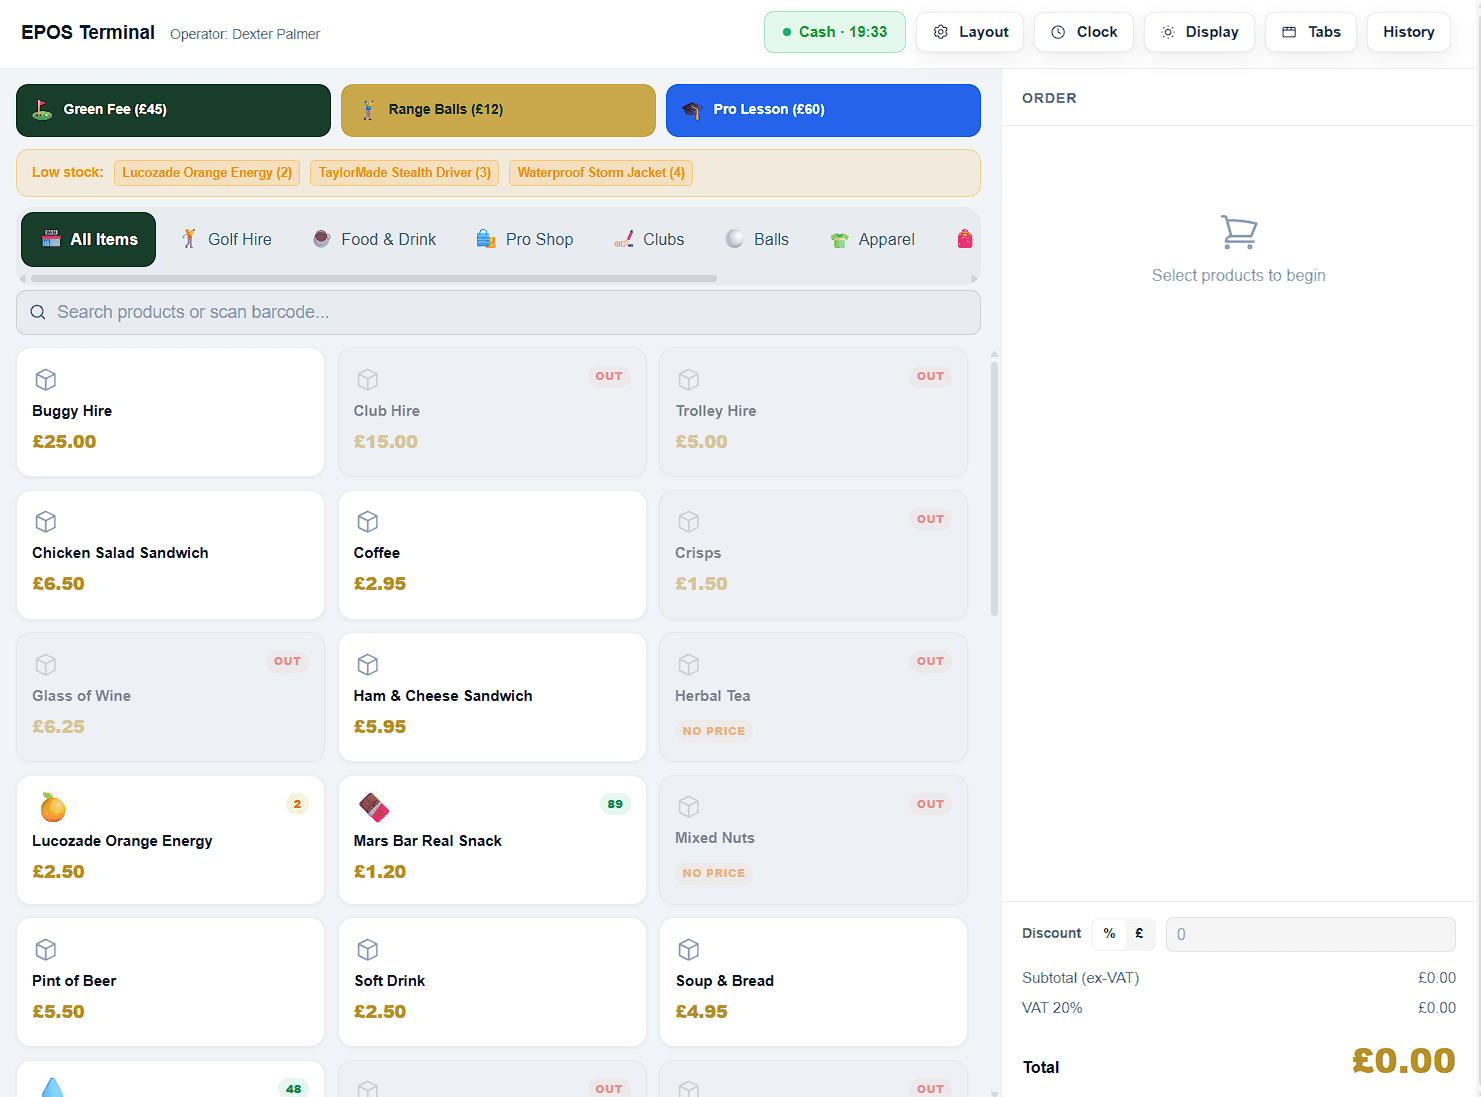Click low stock tag Lucozade Orange Energy (2)
Screen dimensions: 1481x1097
tap(207, 173)
